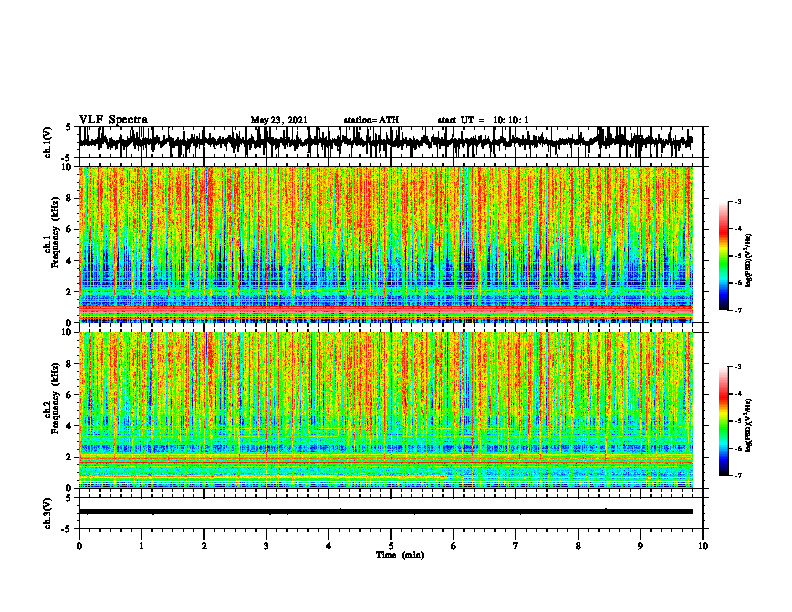Click the ch.2 color scale bar
Viewport: 792px width, 612px height.
[723, 421]
